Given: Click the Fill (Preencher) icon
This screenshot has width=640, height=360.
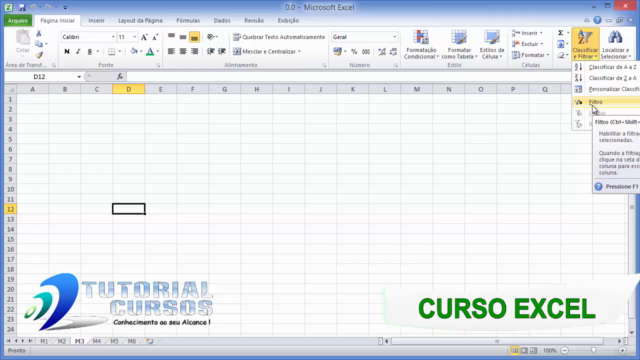Looking at the screenshot, I should pyautogui.click(x=561, y=44).
